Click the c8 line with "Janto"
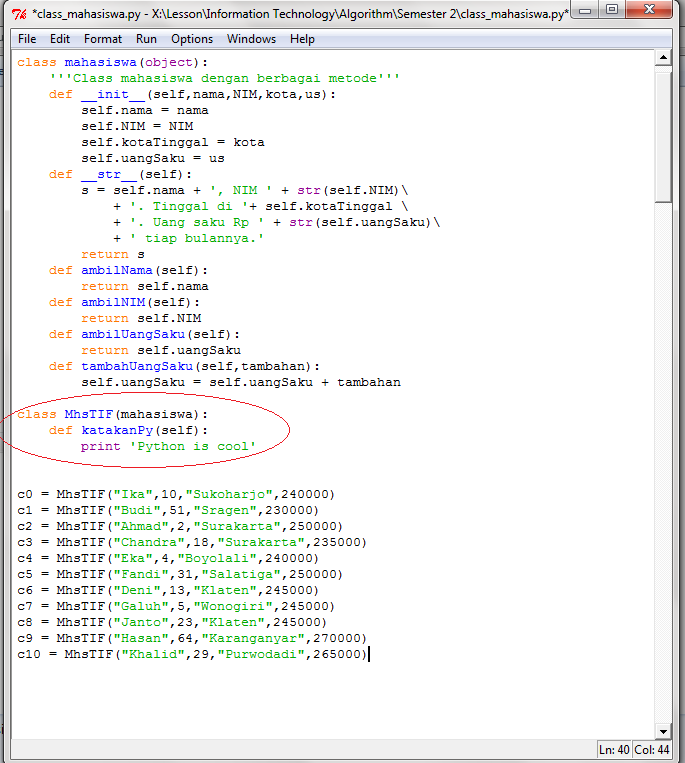685x763 pixels. (x=172, y=622)
